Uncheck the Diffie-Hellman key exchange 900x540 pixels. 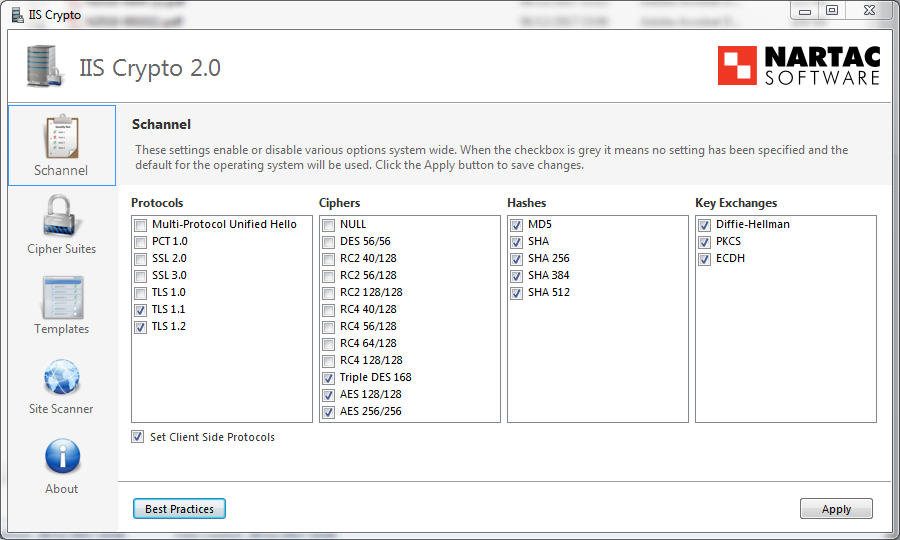tap(704, 225)
